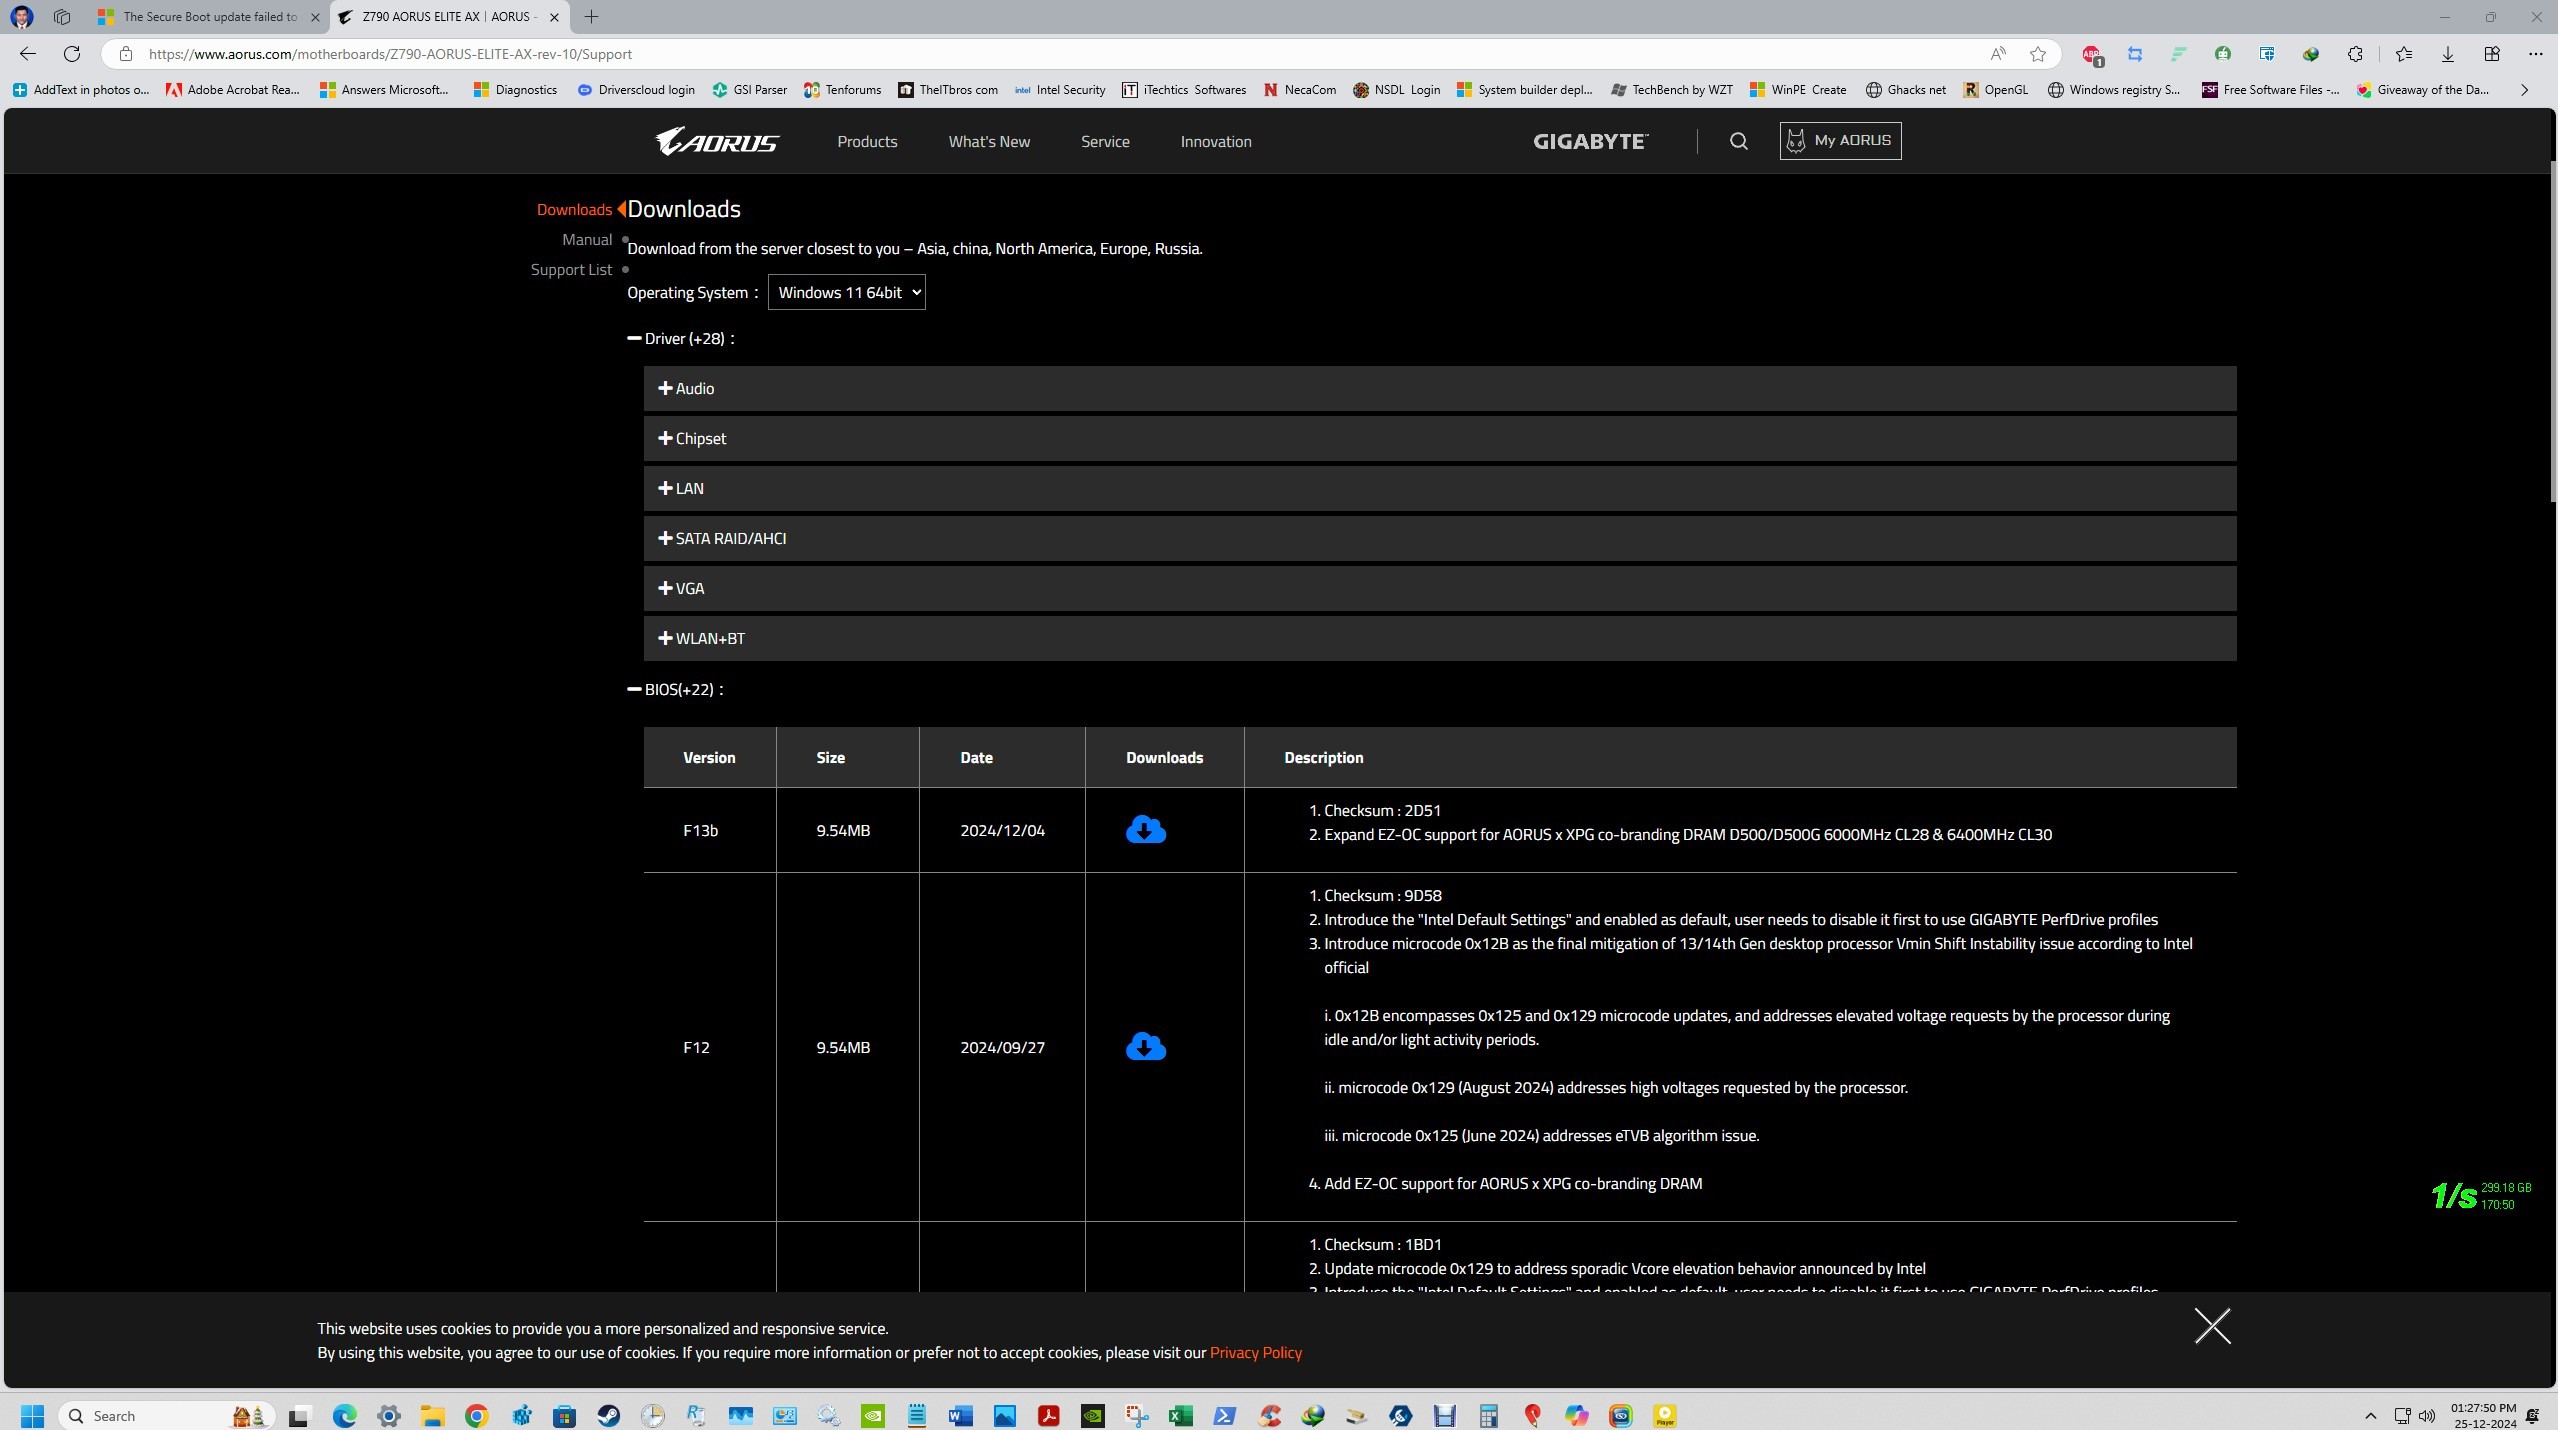Open the Tenforums bookmark
This screenshot has width=2558, height=1430.
[x=842, y=90]
